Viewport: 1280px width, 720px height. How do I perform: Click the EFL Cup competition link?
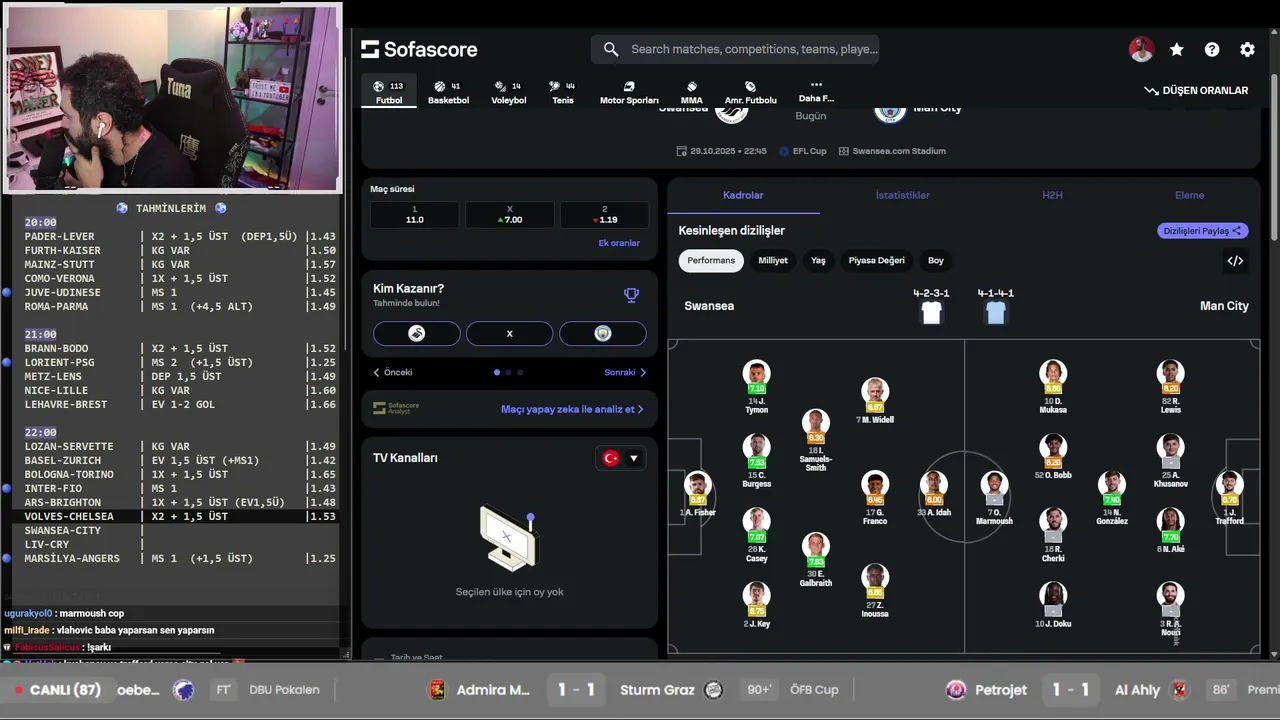802,151
